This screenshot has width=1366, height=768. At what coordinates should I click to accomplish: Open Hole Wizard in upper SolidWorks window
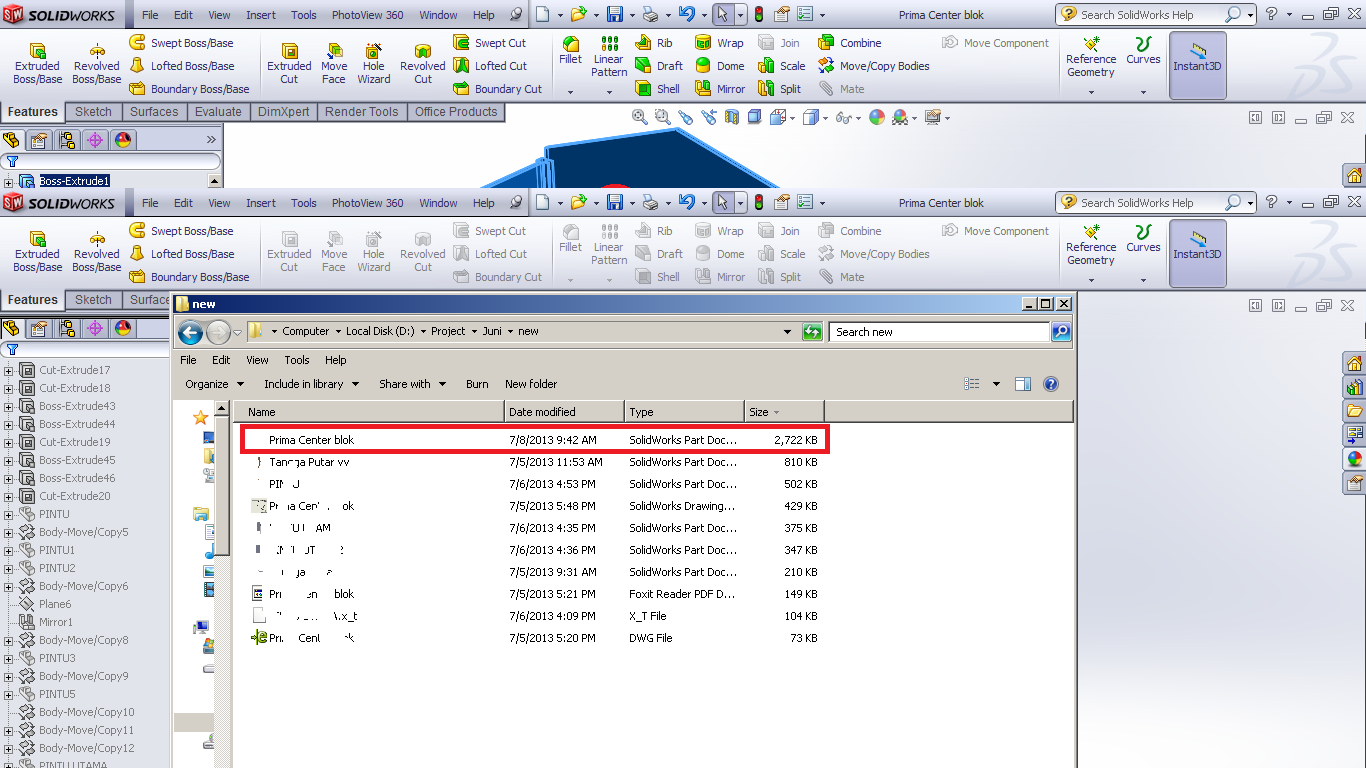point(374,64)
